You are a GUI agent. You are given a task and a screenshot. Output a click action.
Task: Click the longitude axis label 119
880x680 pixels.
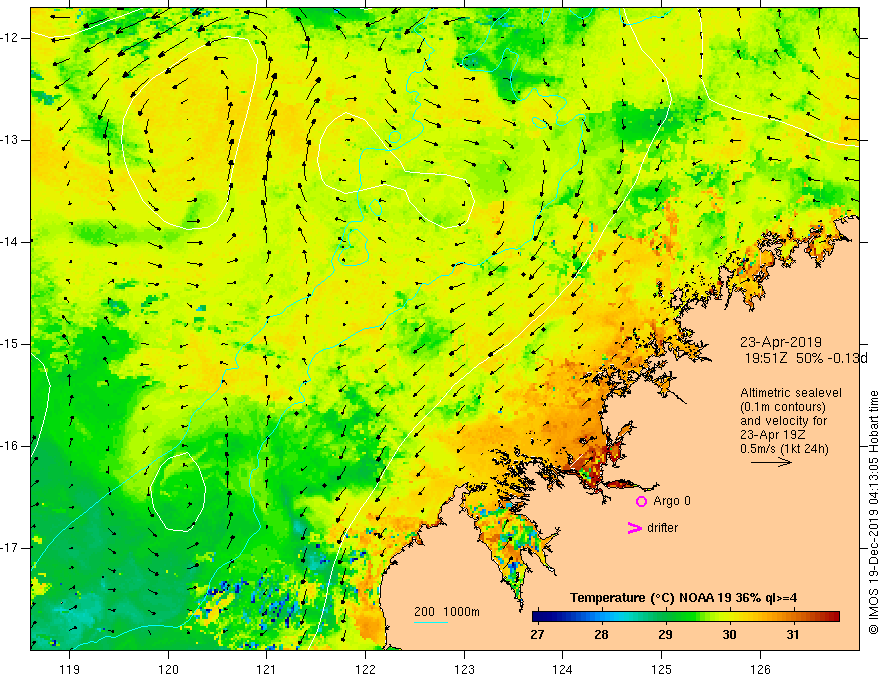[x=70, y=669]
